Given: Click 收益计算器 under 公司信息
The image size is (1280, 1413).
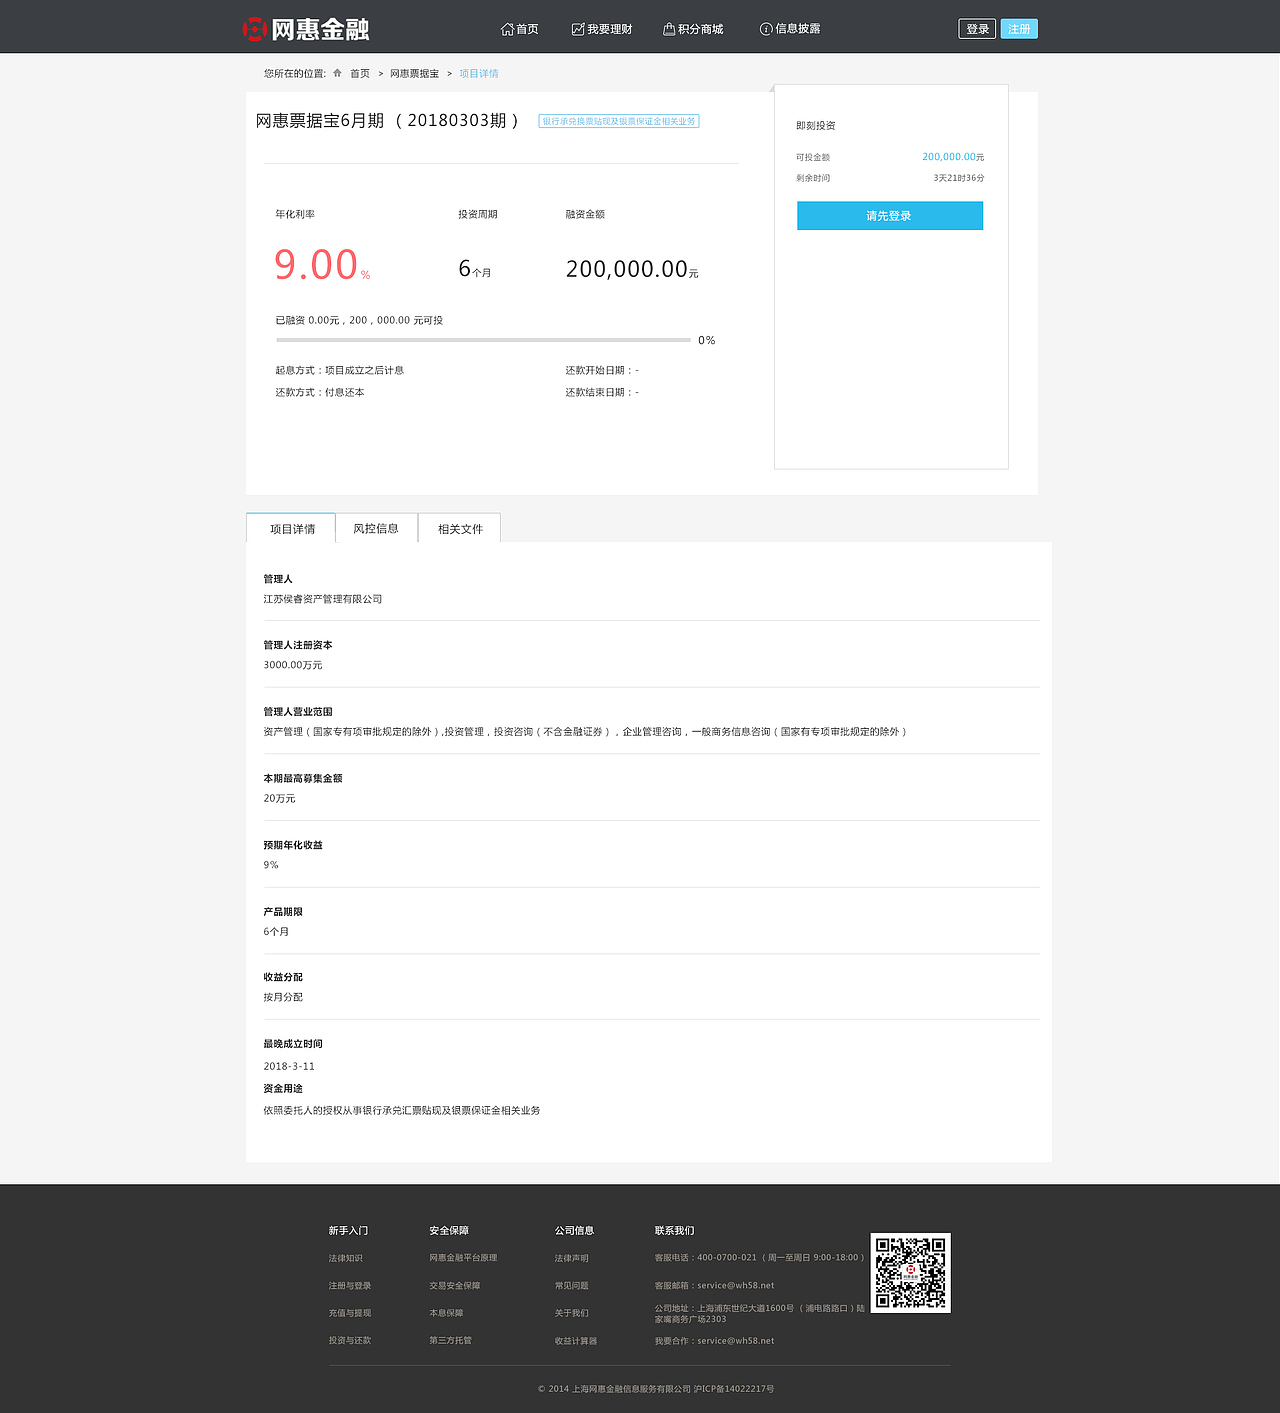Looking at the screenshot, I should click(576, 1340).
